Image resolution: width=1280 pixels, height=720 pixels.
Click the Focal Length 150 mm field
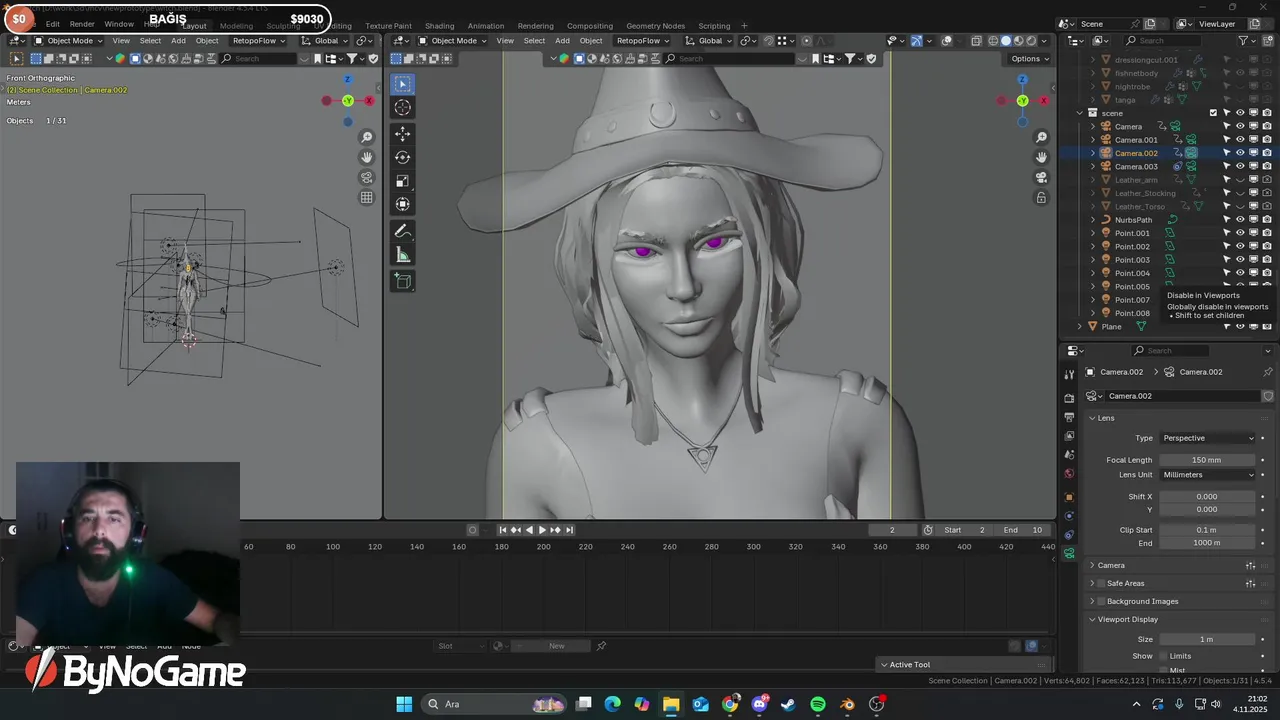1207,460
